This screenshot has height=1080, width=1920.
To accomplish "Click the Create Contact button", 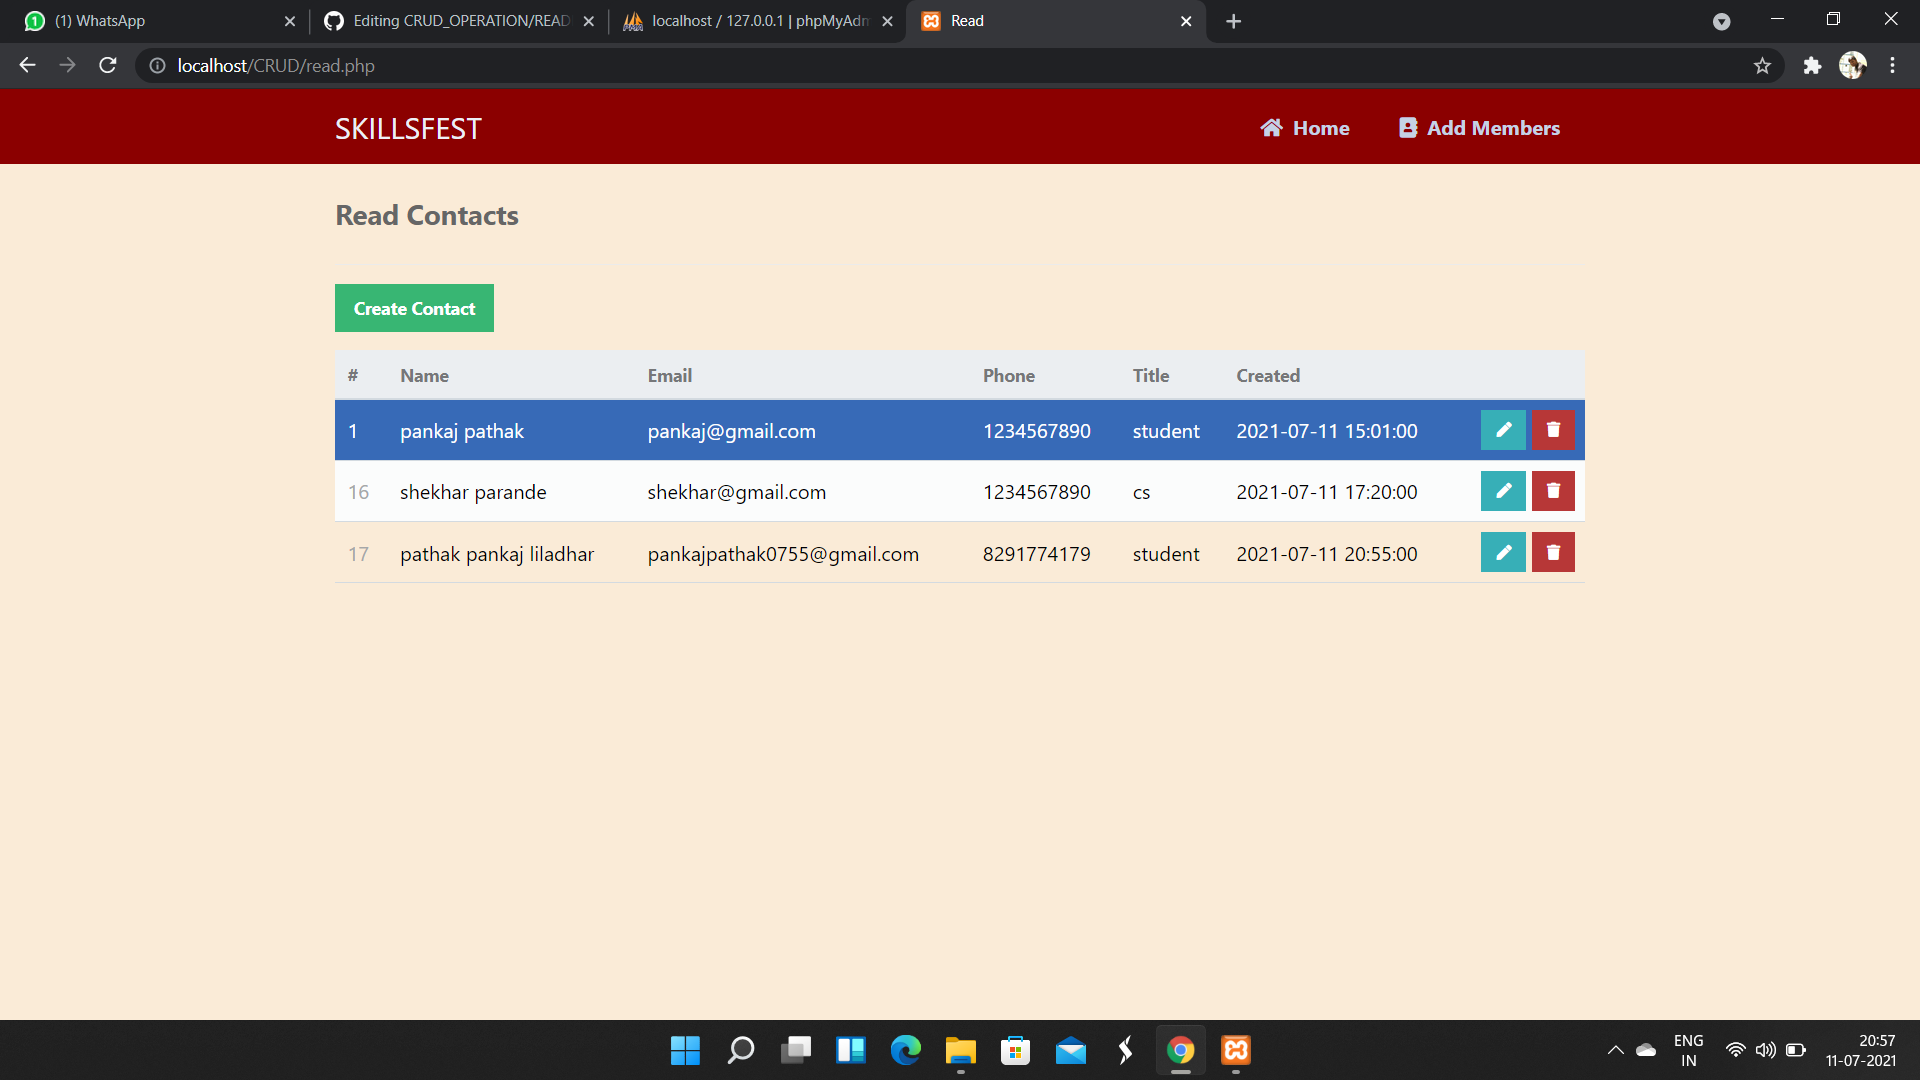I will coord(414,308).
